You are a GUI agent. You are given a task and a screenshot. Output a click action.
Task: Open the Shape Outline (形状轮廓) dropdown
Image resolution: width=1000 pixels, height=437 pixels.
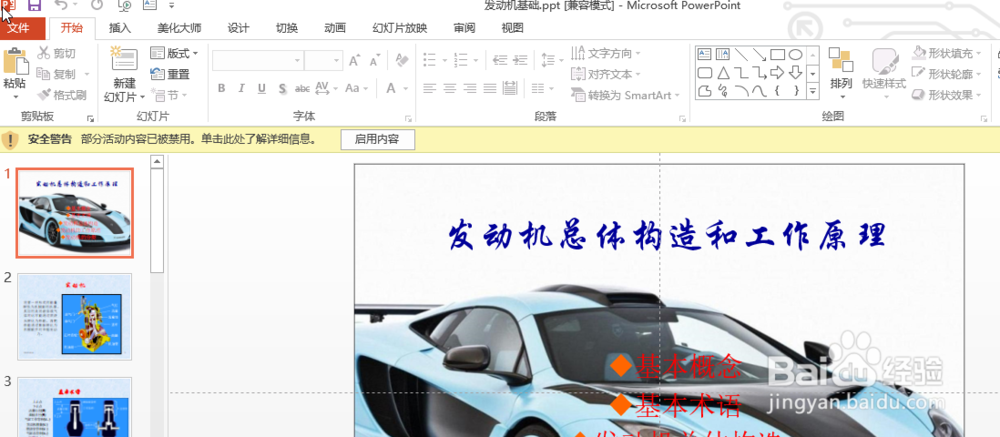click(947, 74)
